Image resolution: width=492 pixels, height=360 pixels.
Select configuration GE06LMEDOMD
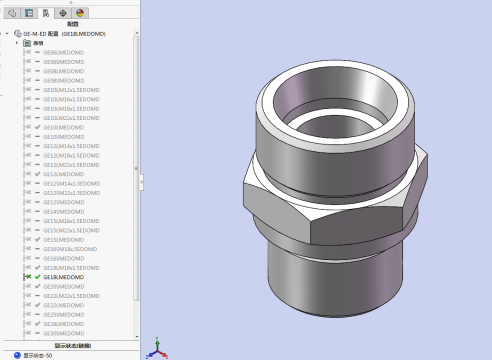pos(63,53)
